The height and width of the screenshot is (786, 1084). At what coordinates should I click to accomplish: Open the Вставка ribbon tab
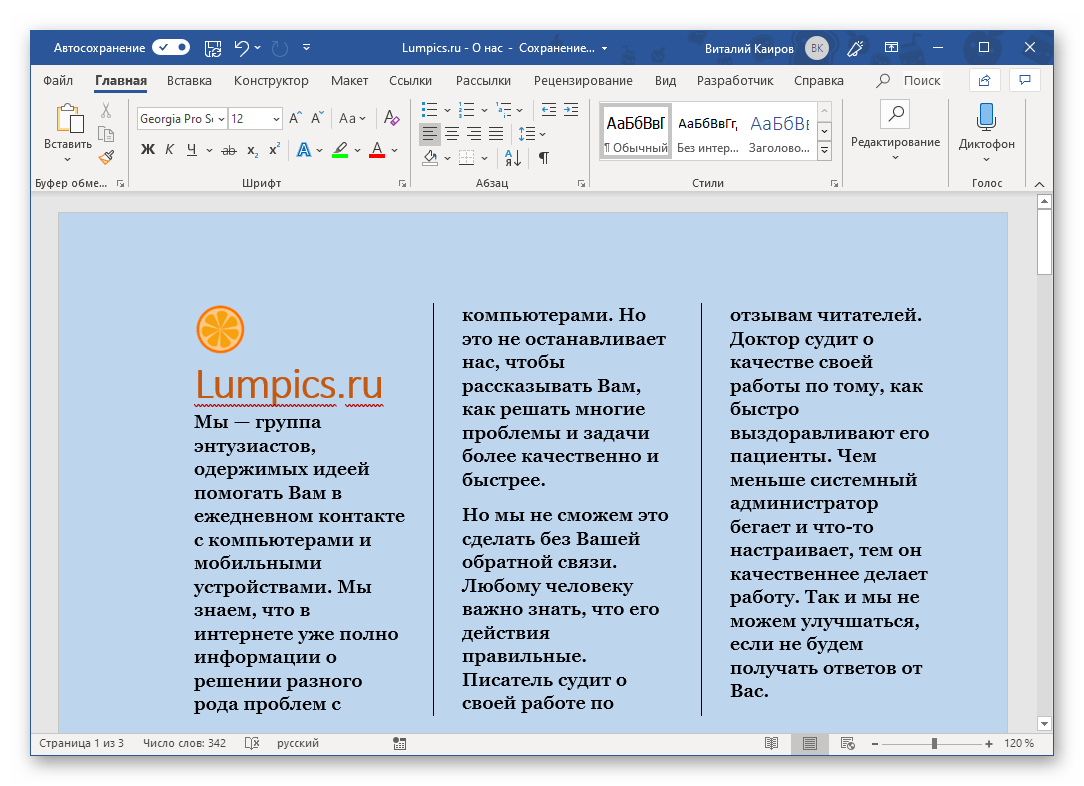pyautogui.click(x=189, y=81)
